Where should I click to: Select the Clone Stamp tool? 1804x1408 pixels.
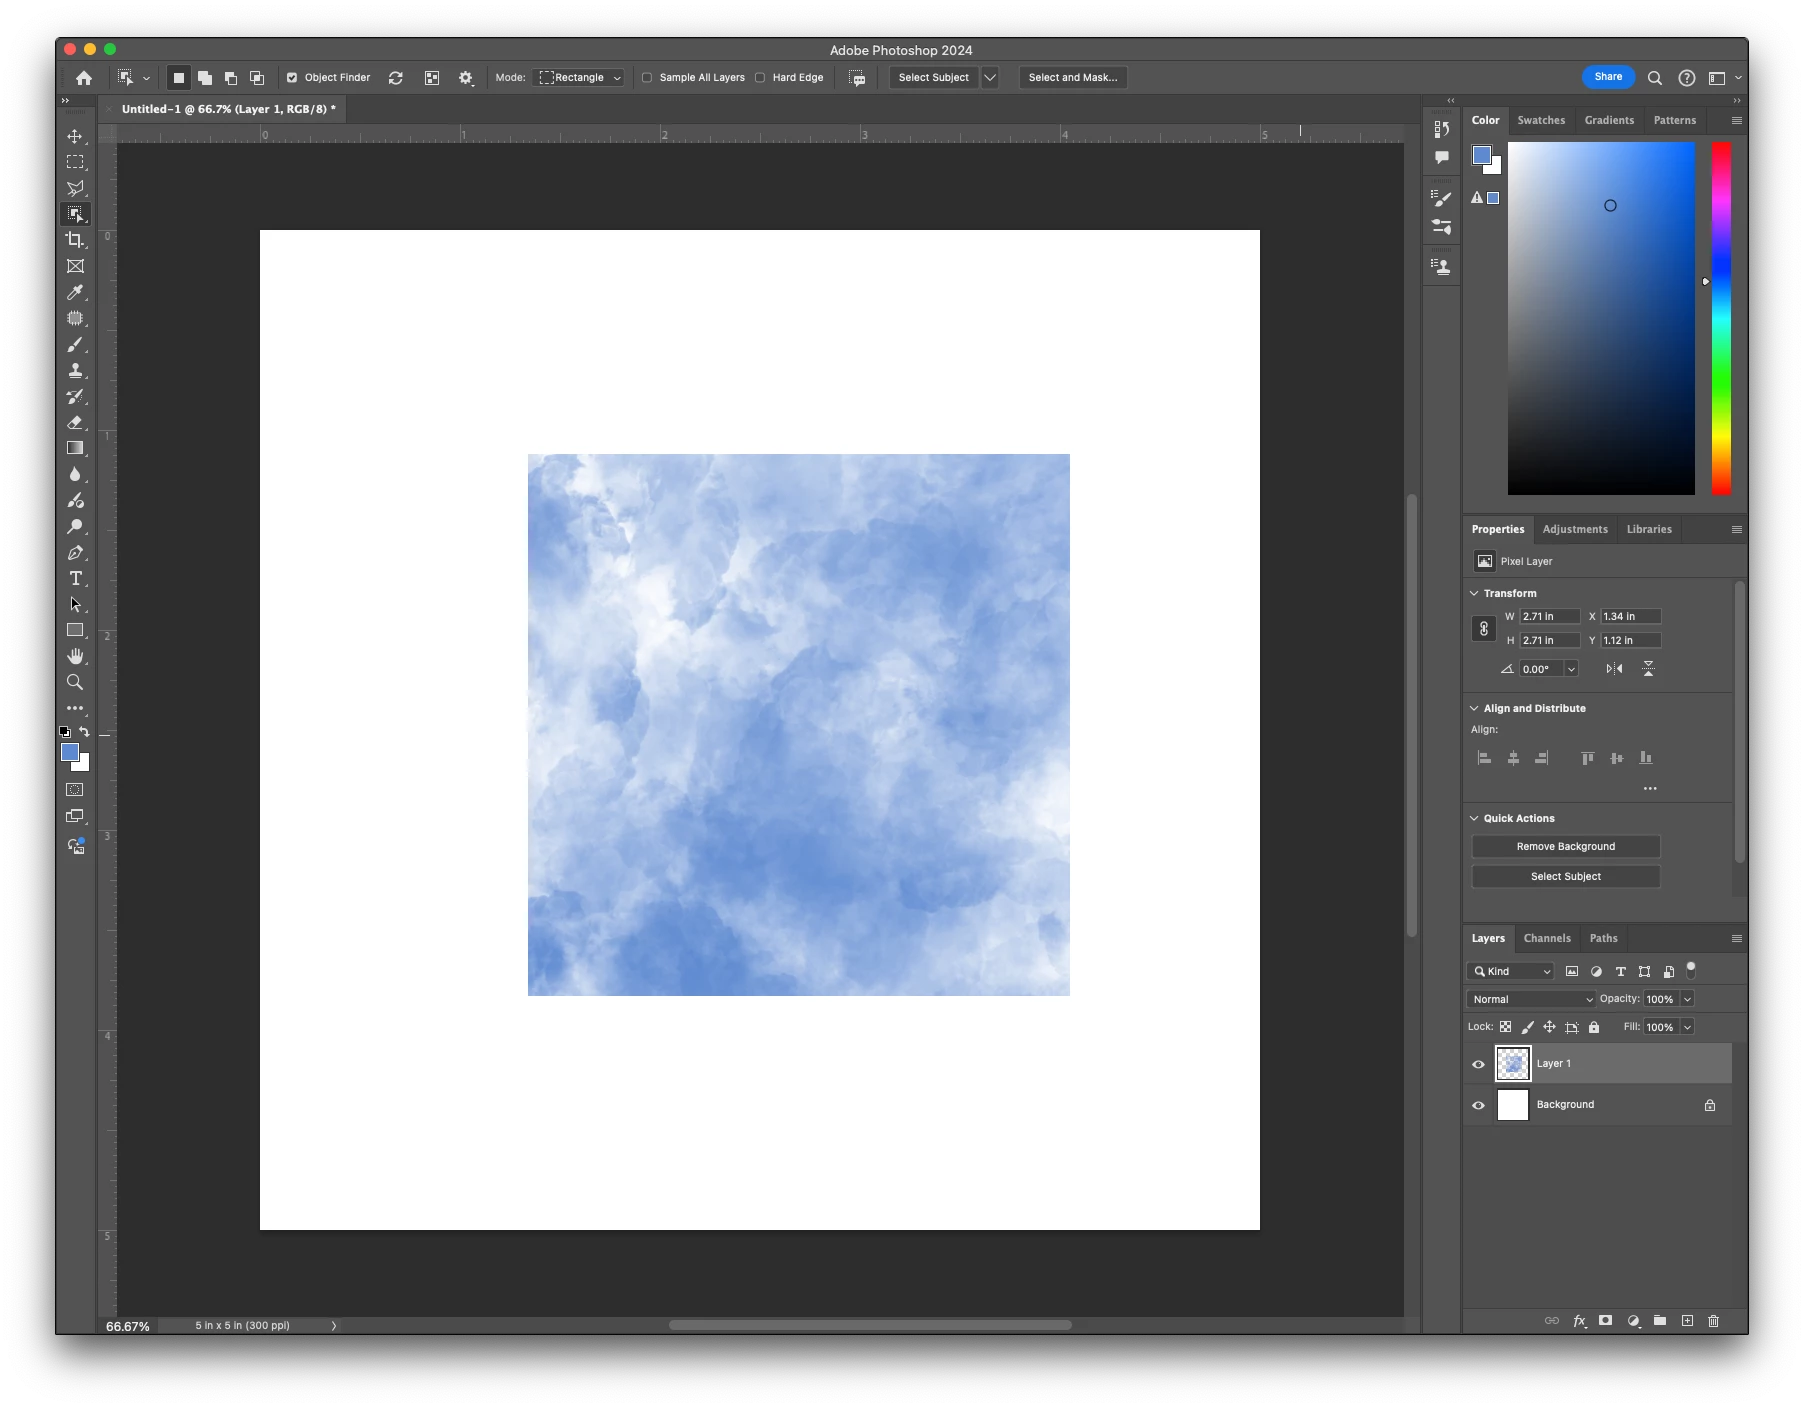click(75, 370)
